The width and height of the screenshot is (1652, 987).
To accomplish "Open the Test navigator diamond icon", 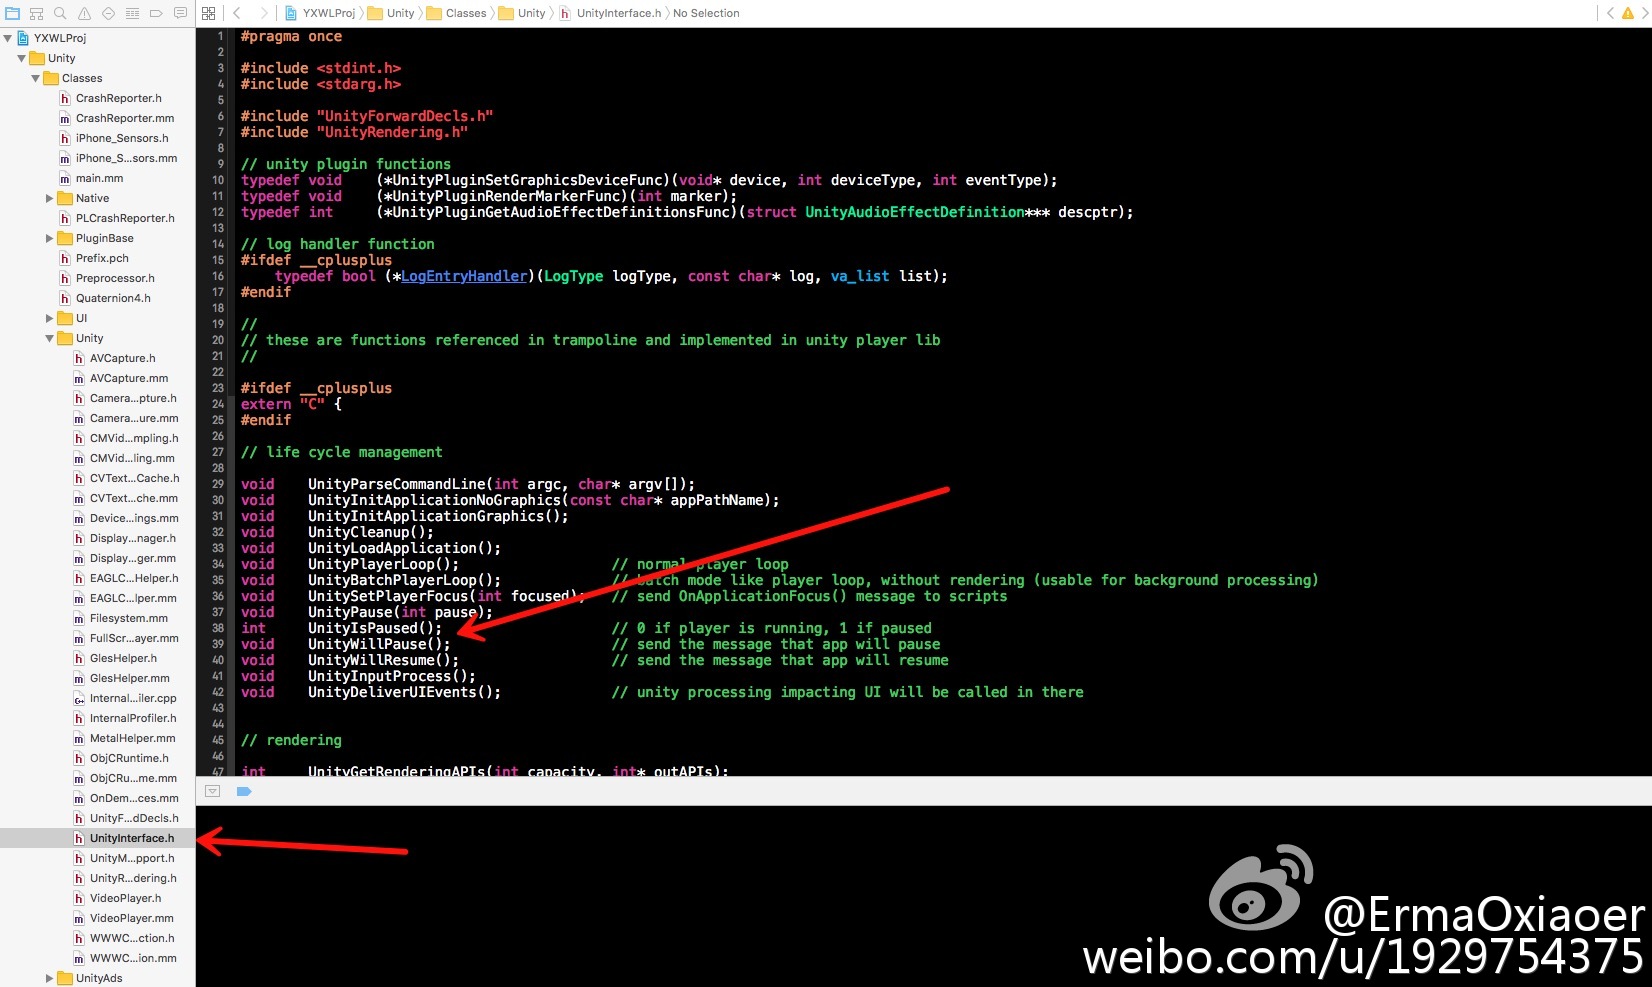I will click(108, 13).
